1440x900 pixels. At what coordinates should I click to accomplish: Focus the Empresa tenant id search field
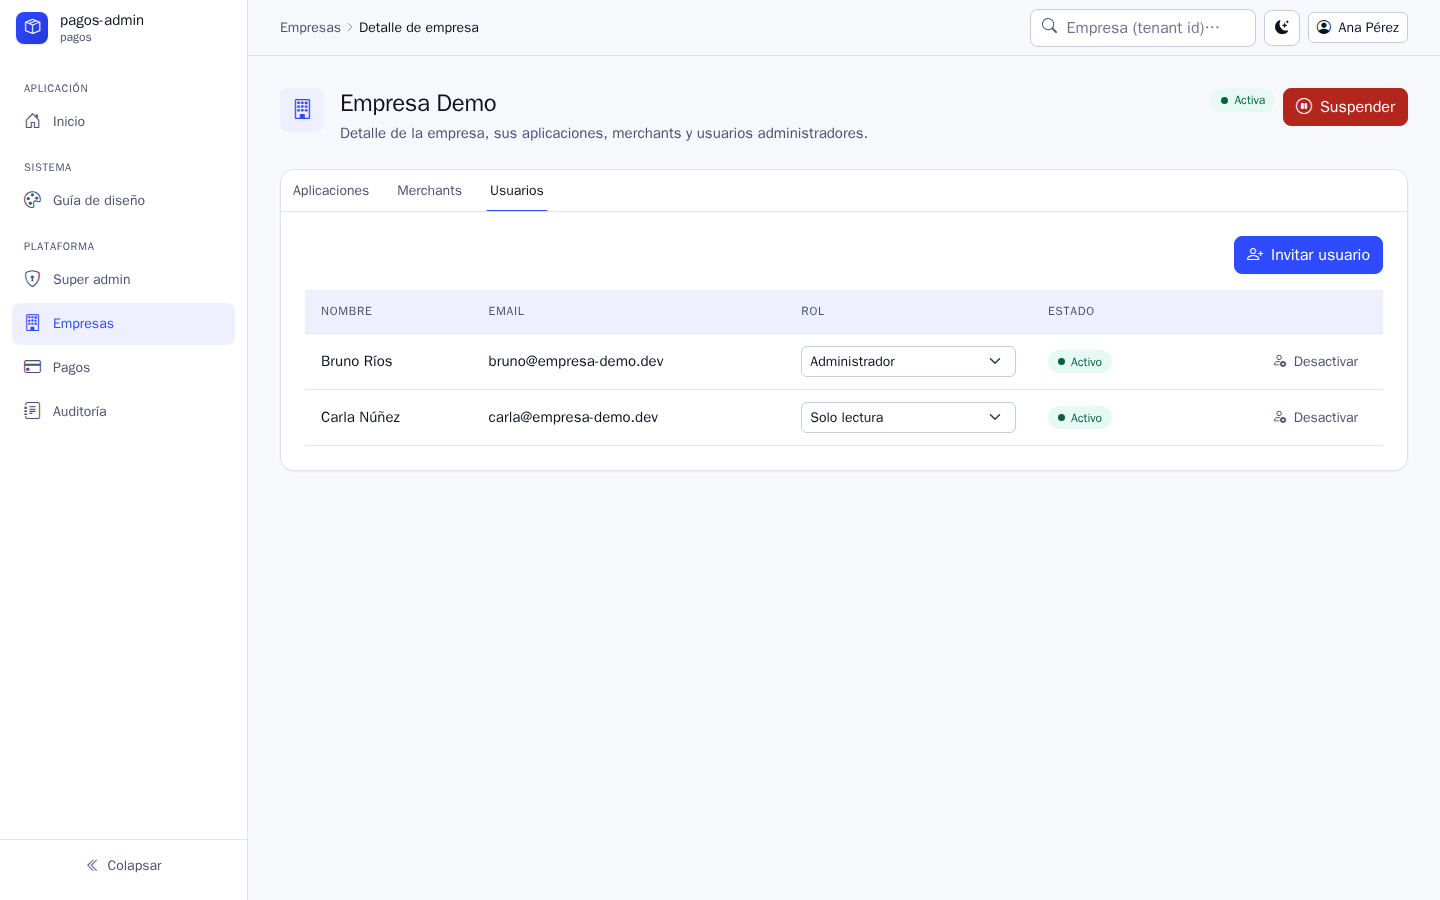(x=1143, y=28)
